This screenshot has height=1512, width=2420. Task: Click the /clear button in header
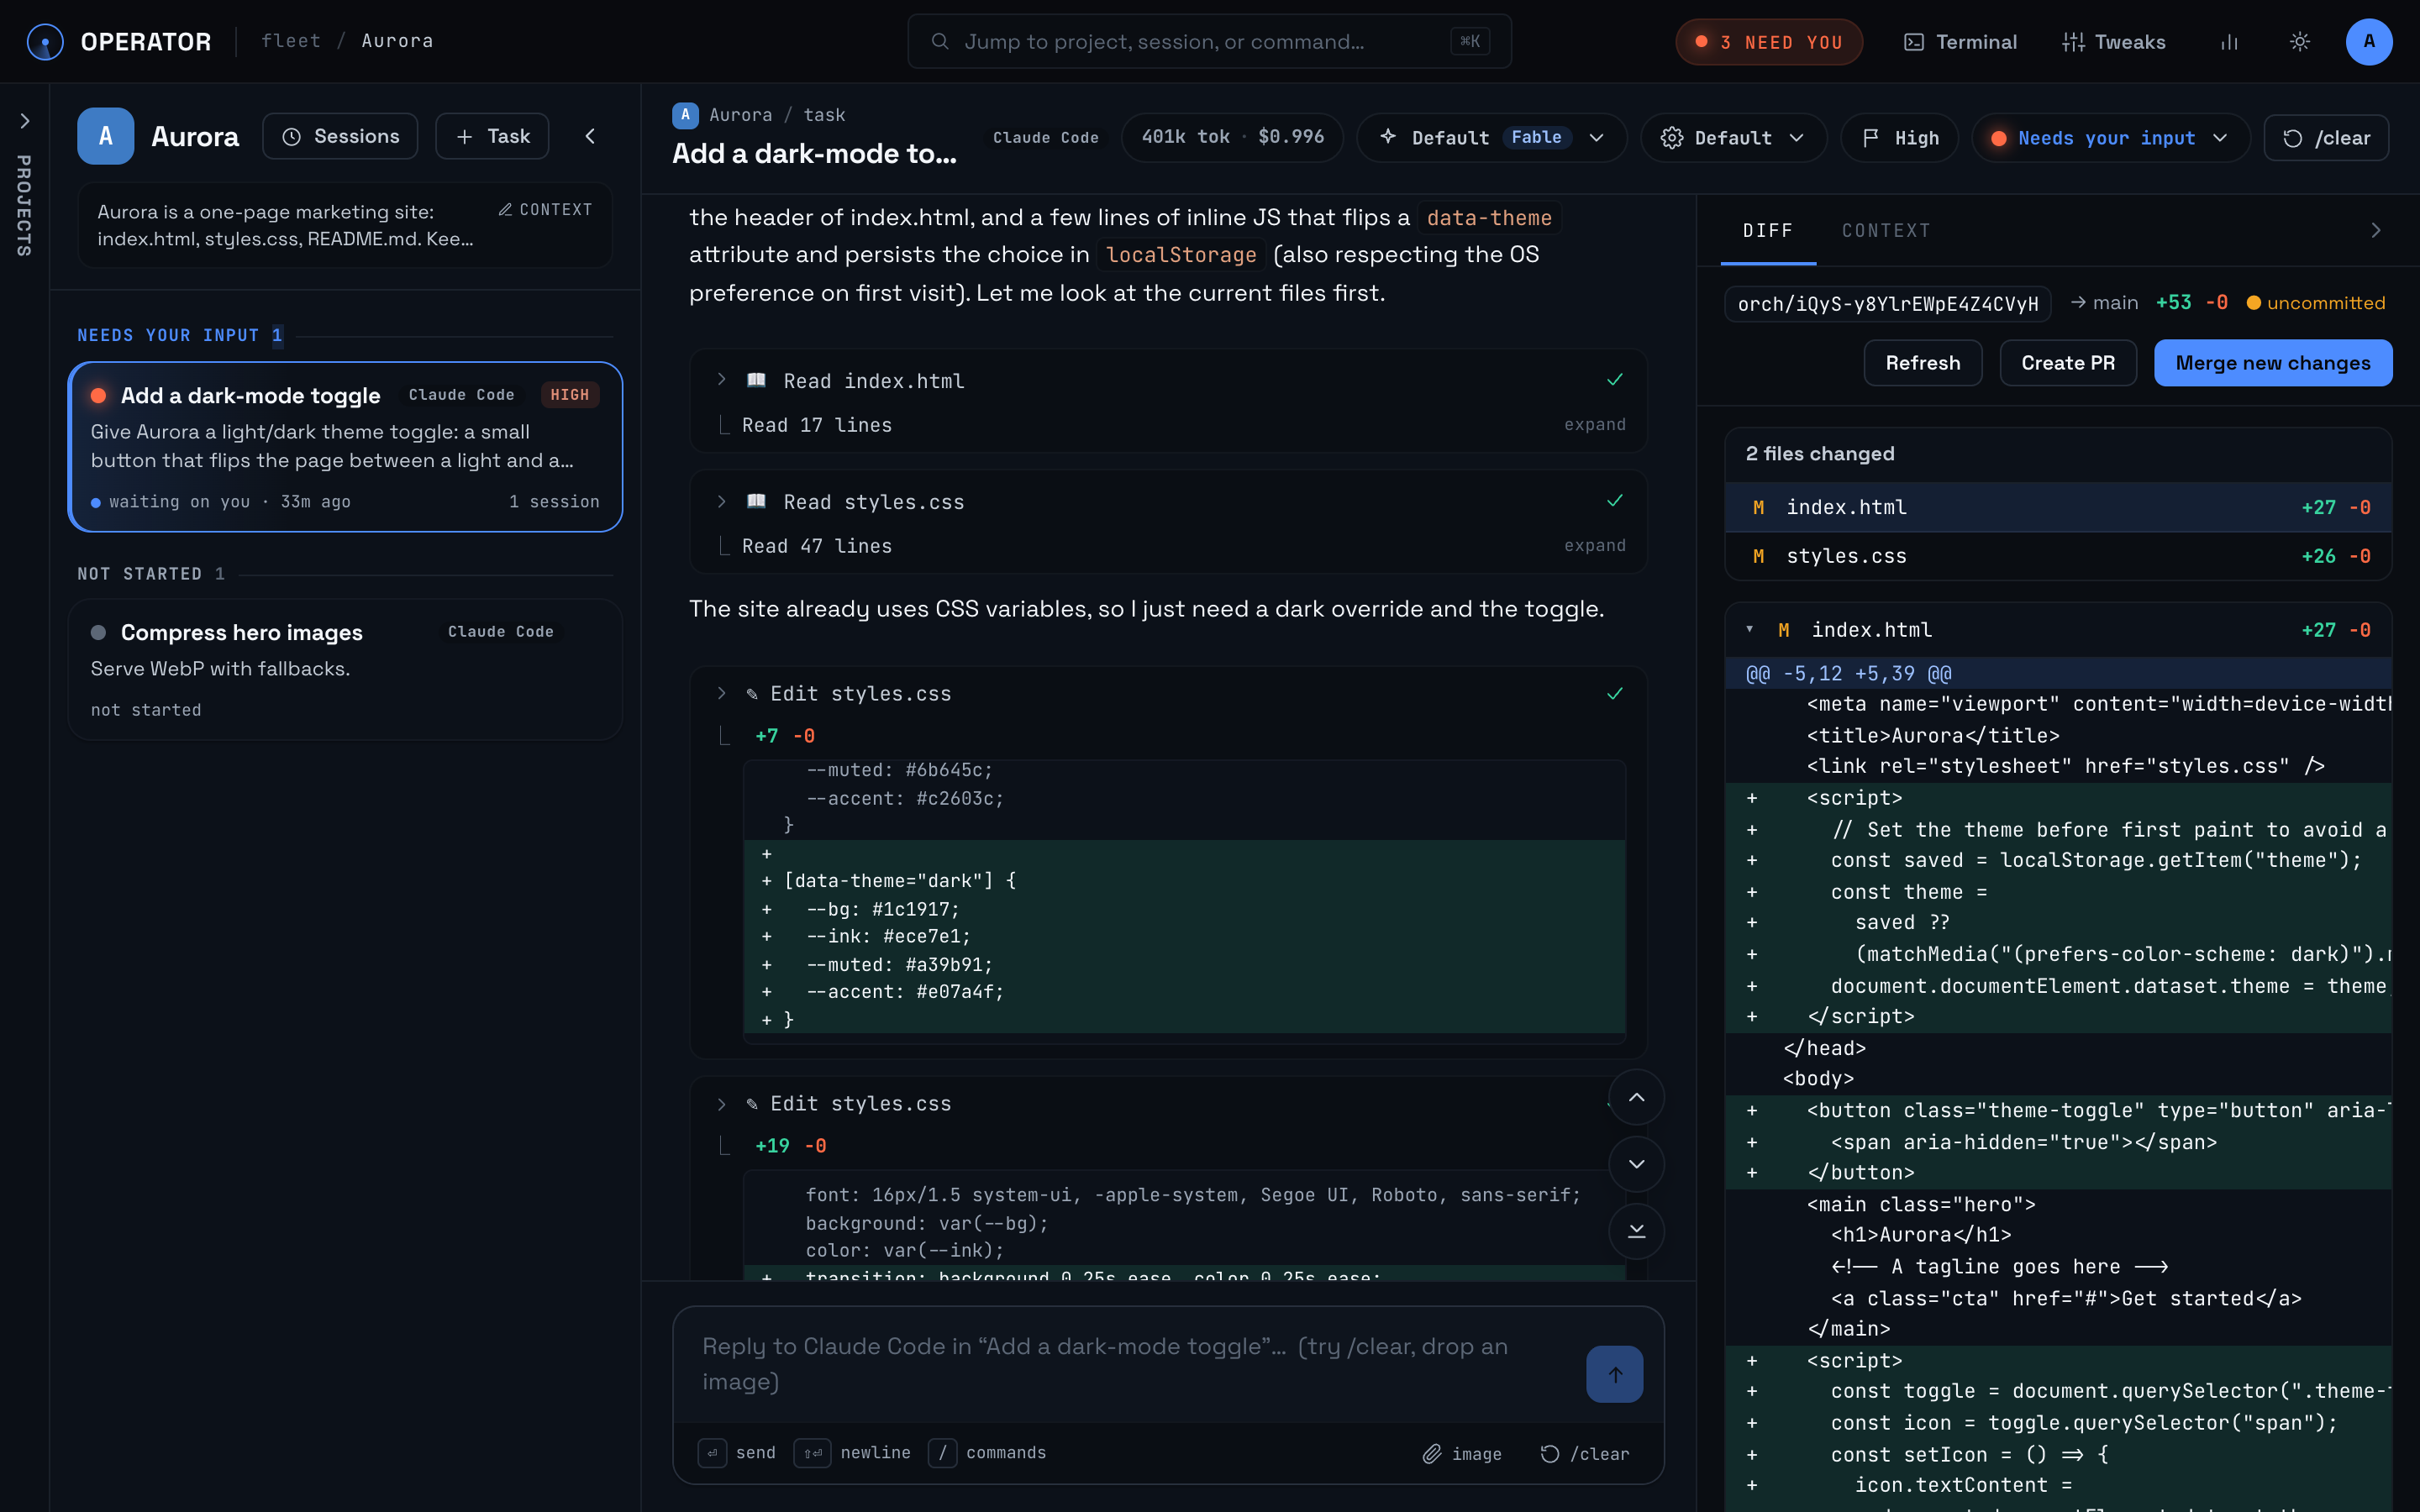[2326, 137]
